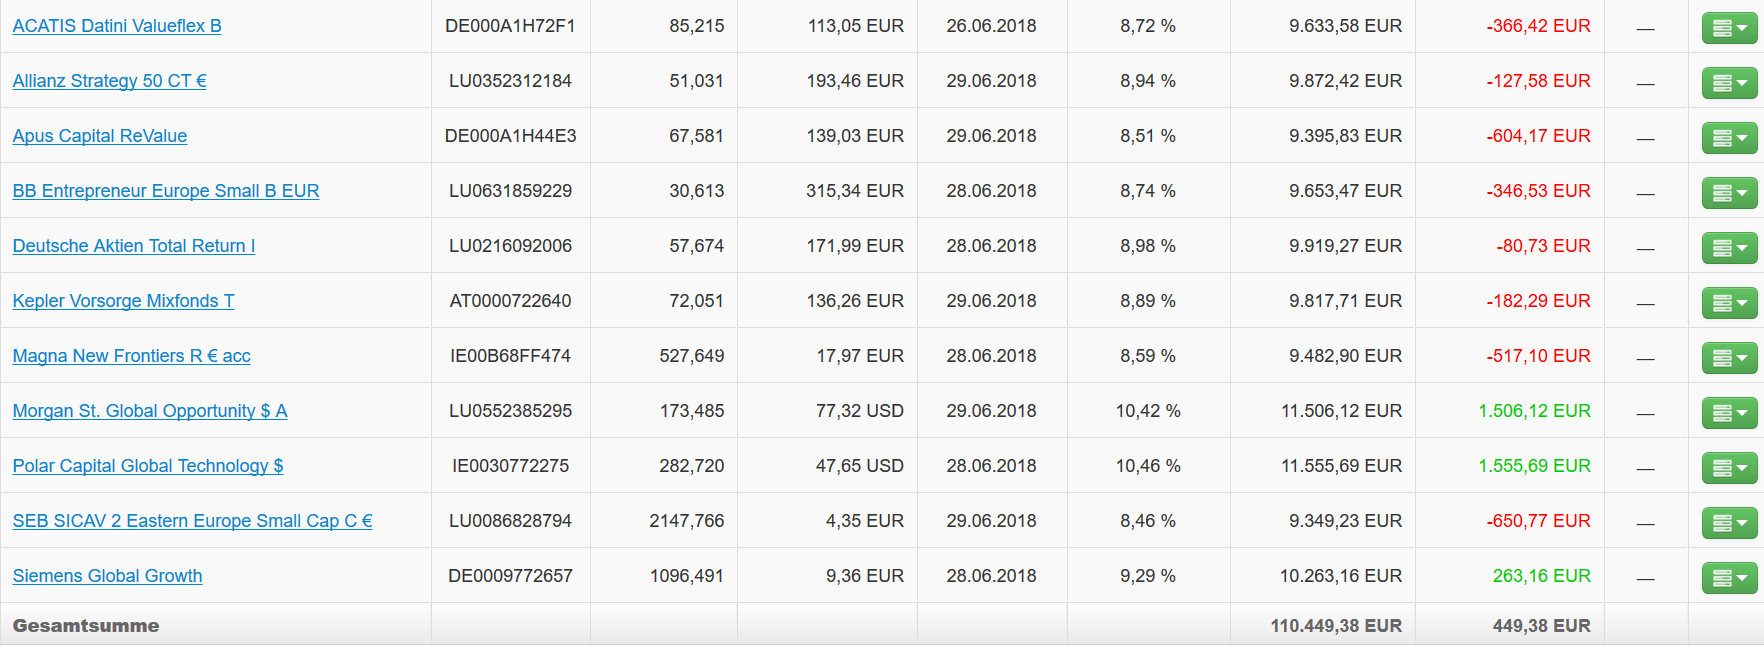Image resolution: width=1764 pixels, height=645 pixels.
Task: Open green action menu for Allianz Strategy 50
Action: (1729, 83)
